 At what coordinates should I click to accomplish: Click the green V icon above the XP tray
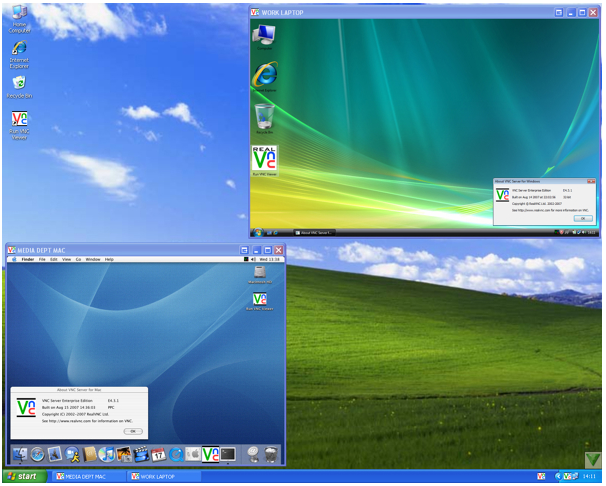click(x=593, y=460)
